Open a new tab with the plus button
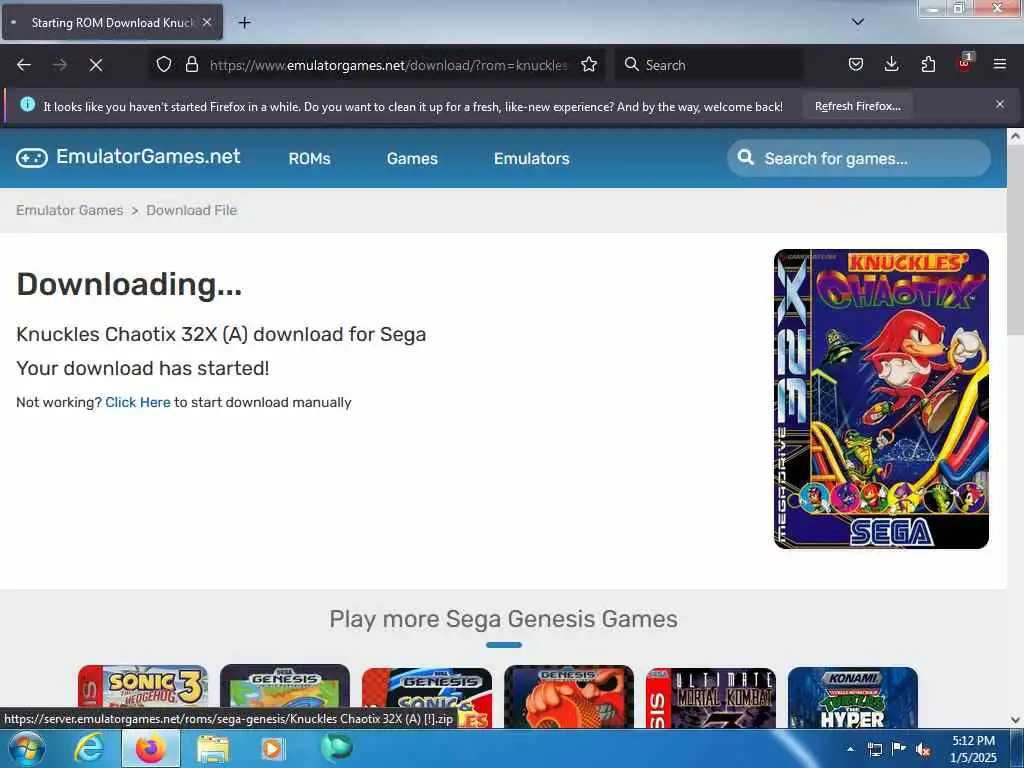Viewport: 1024px width, 768px height. pos(244,22)
